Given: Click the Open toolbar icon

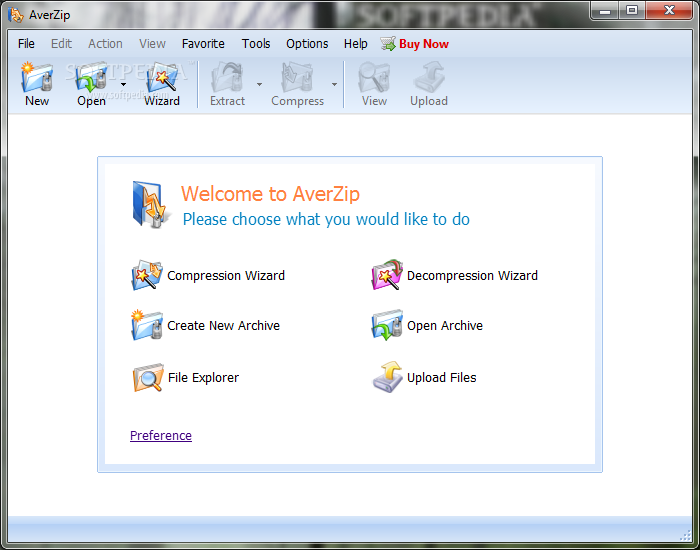Looking at the screenshot, I should (92, 77).
